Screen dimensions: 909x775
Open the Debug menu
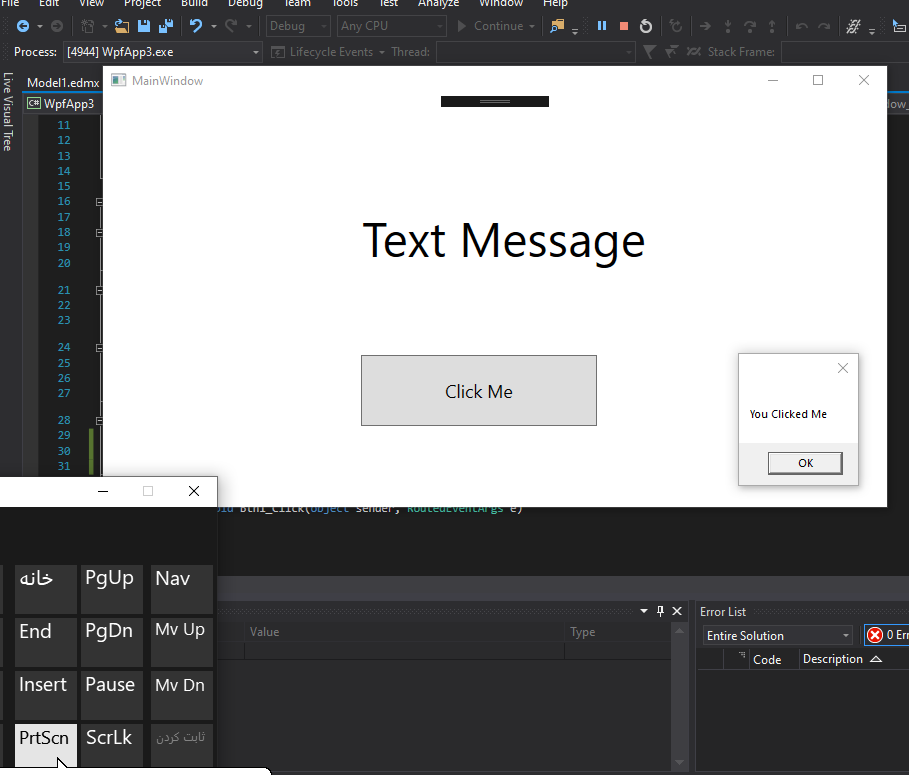[x=245, y=3]
